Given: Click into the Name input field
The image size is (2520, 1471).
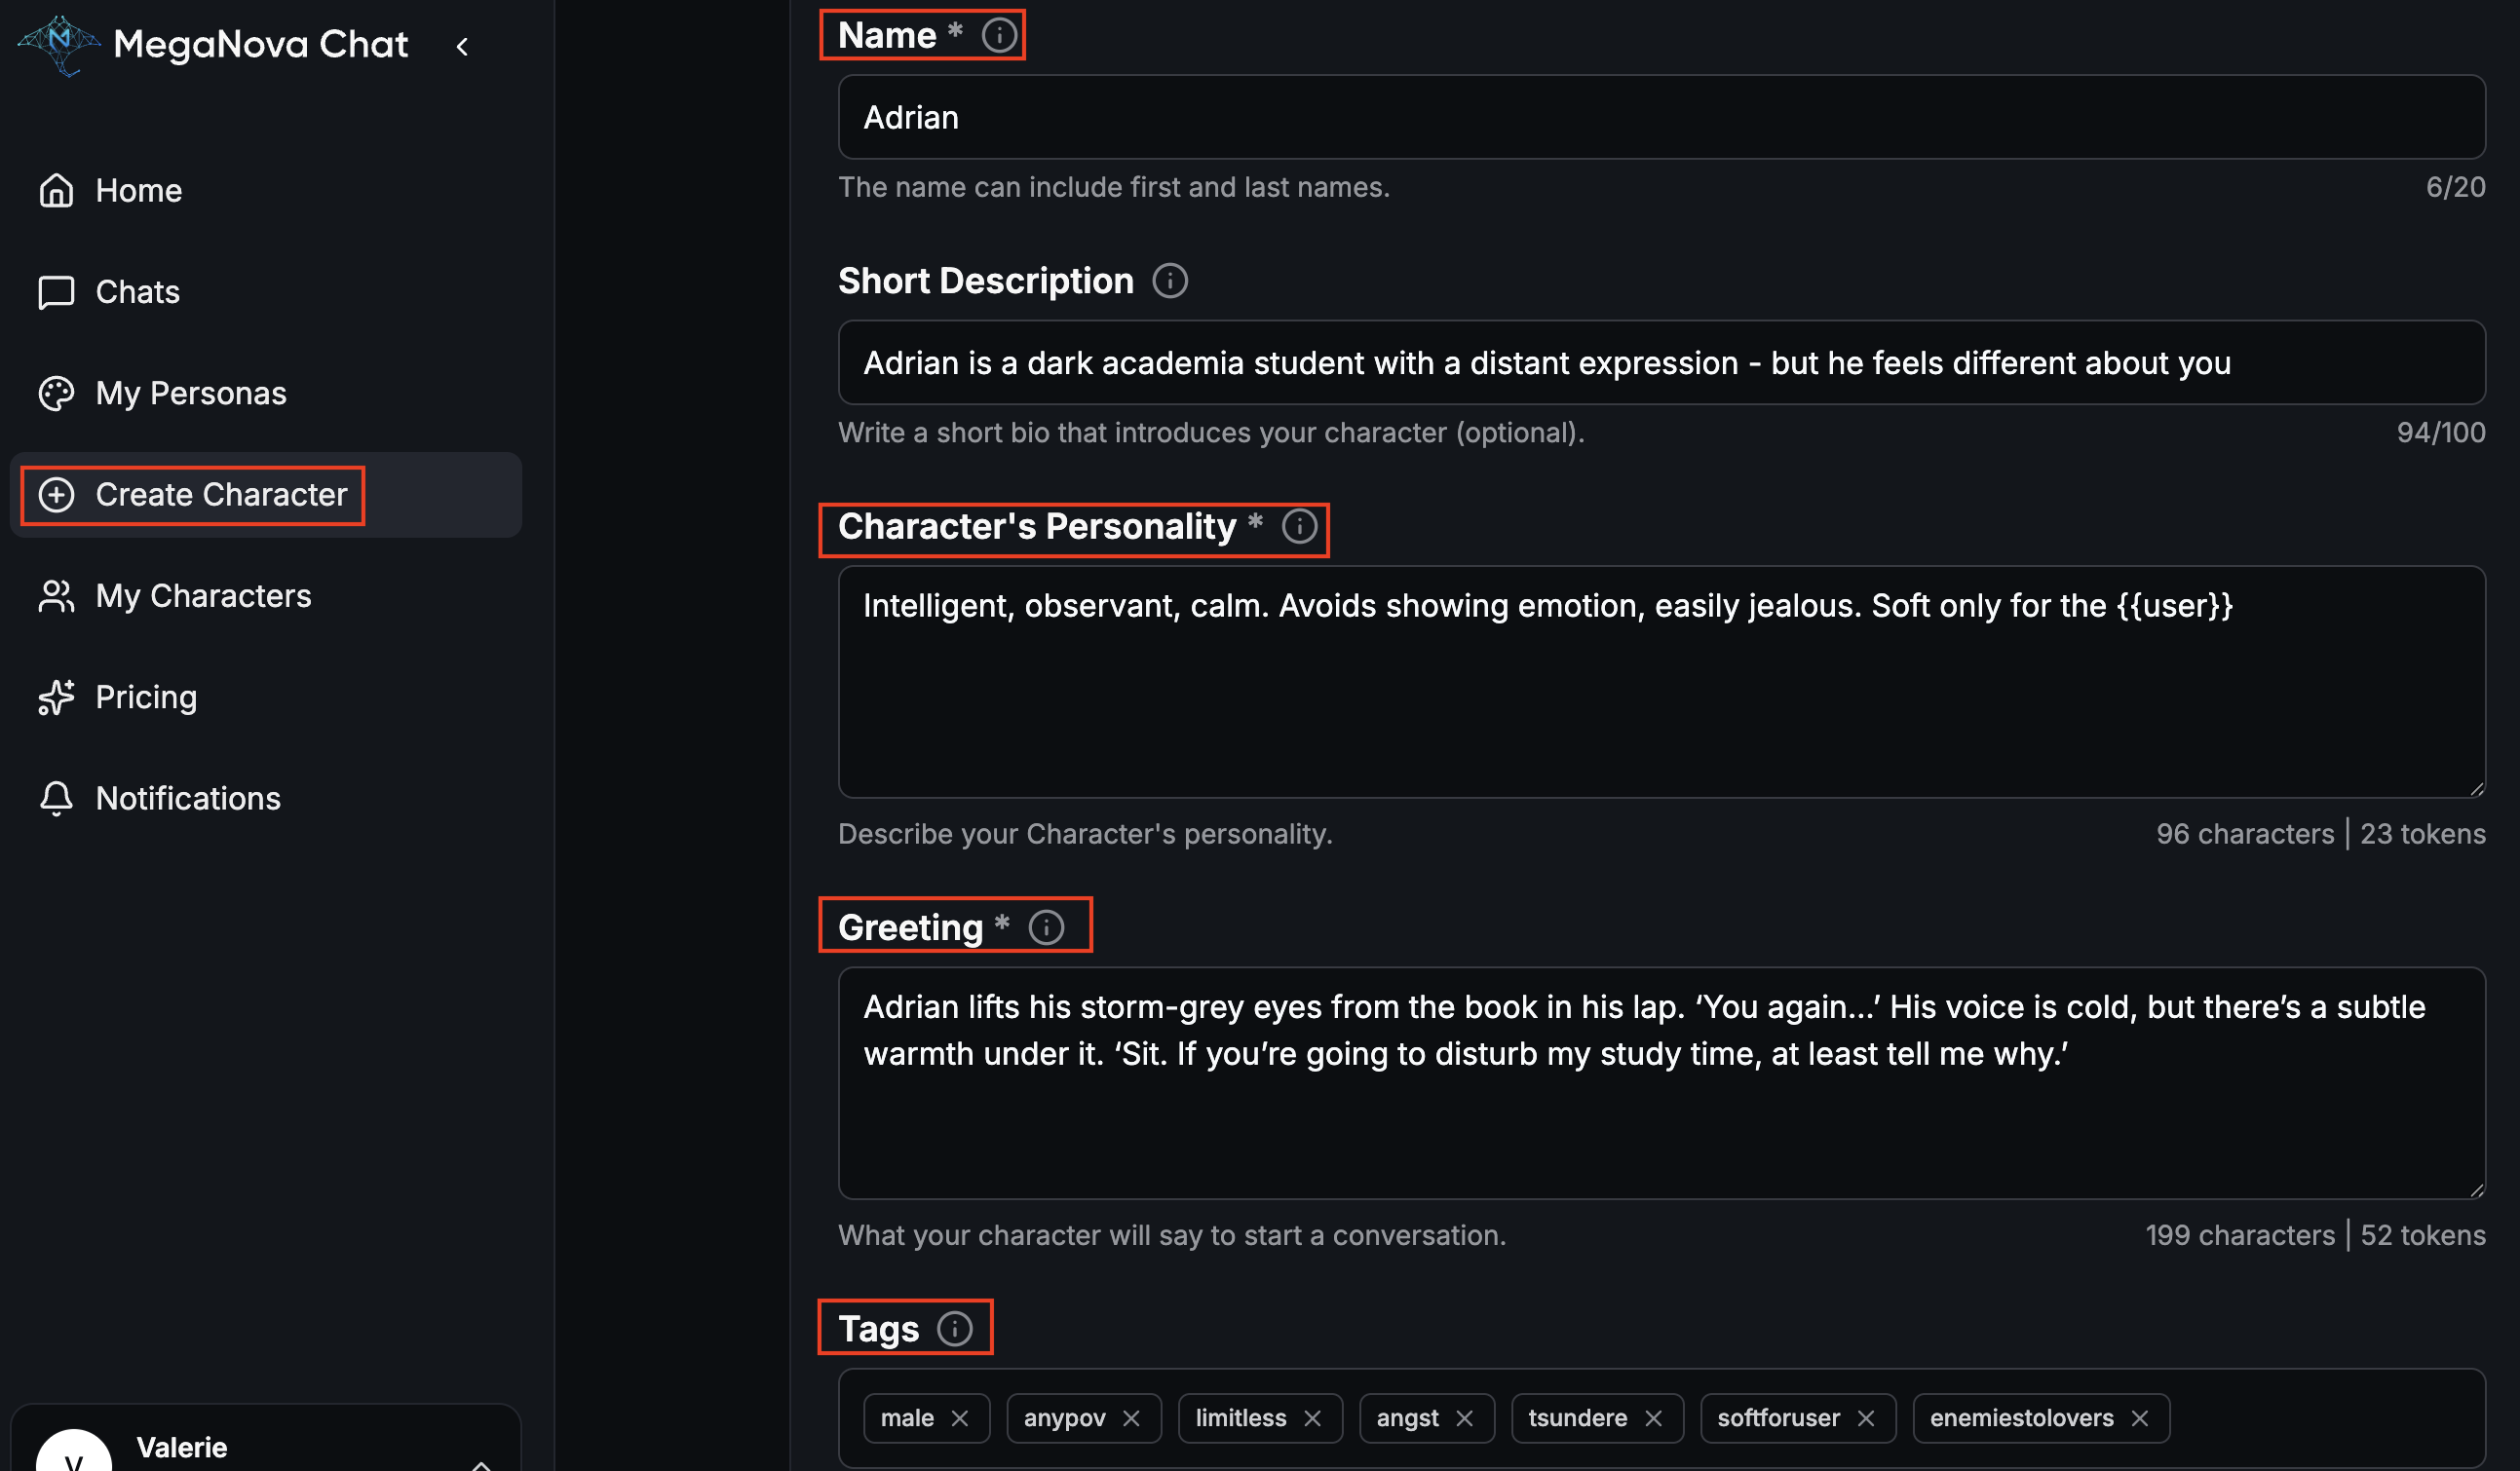Looking at the screenshot, I should [x=1660, y=117].
